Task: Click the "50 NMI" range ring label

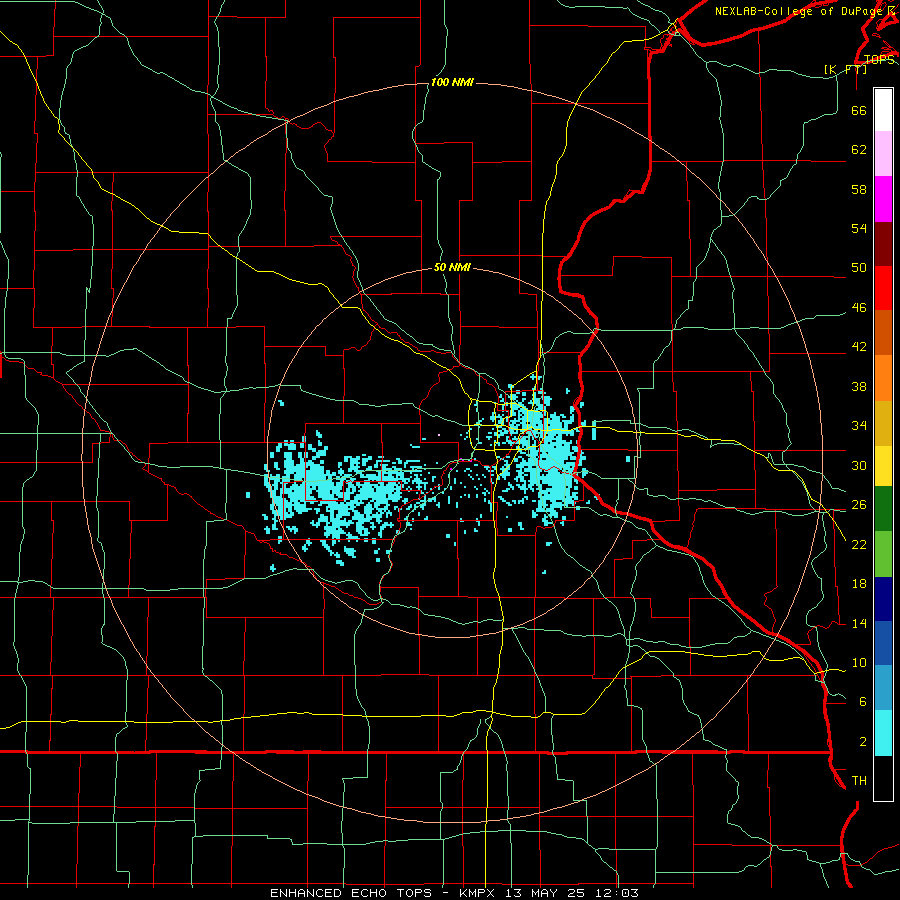Action: pyautogui.click(x=452, y=267)
